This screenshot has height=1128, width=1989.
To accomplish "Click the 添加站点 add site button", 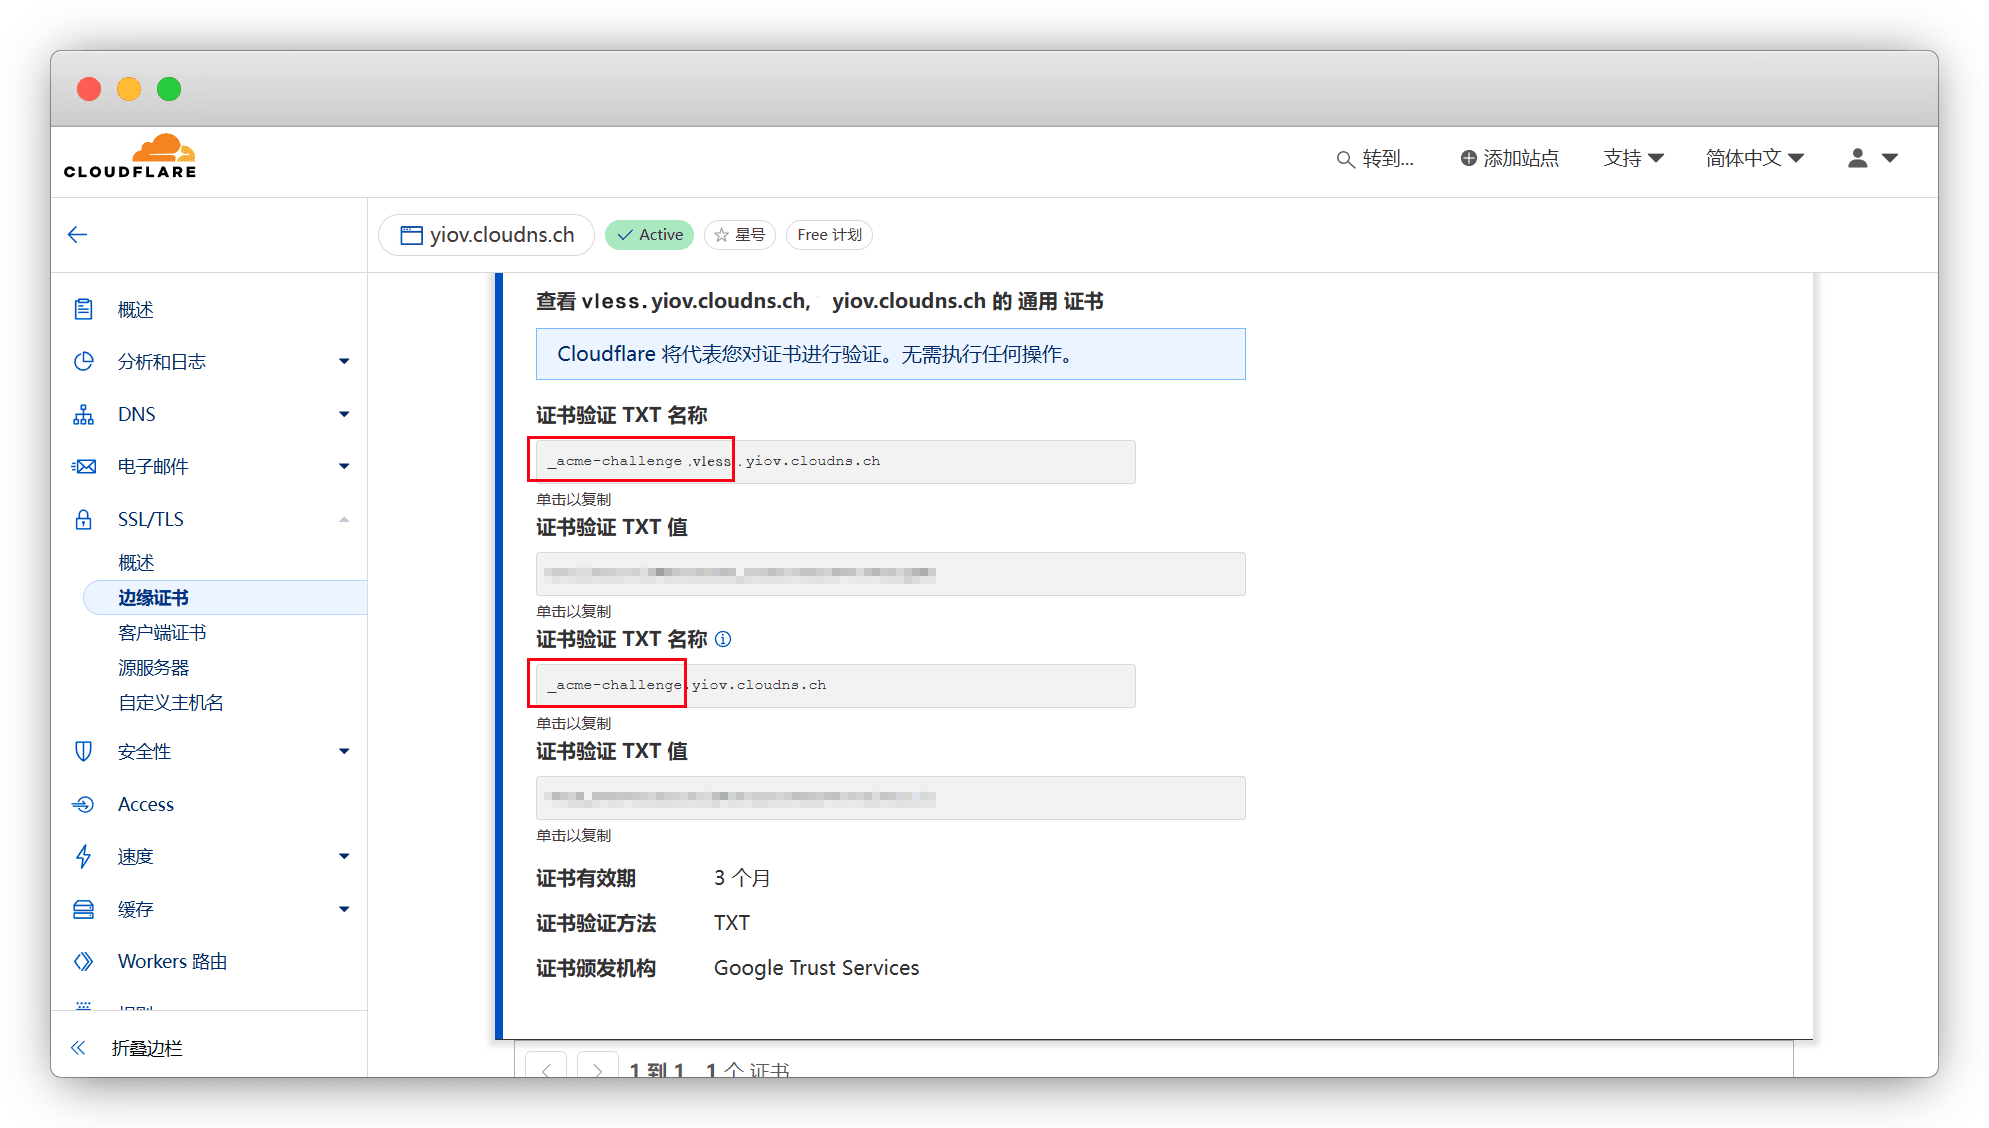I will tap(1509, 158).
